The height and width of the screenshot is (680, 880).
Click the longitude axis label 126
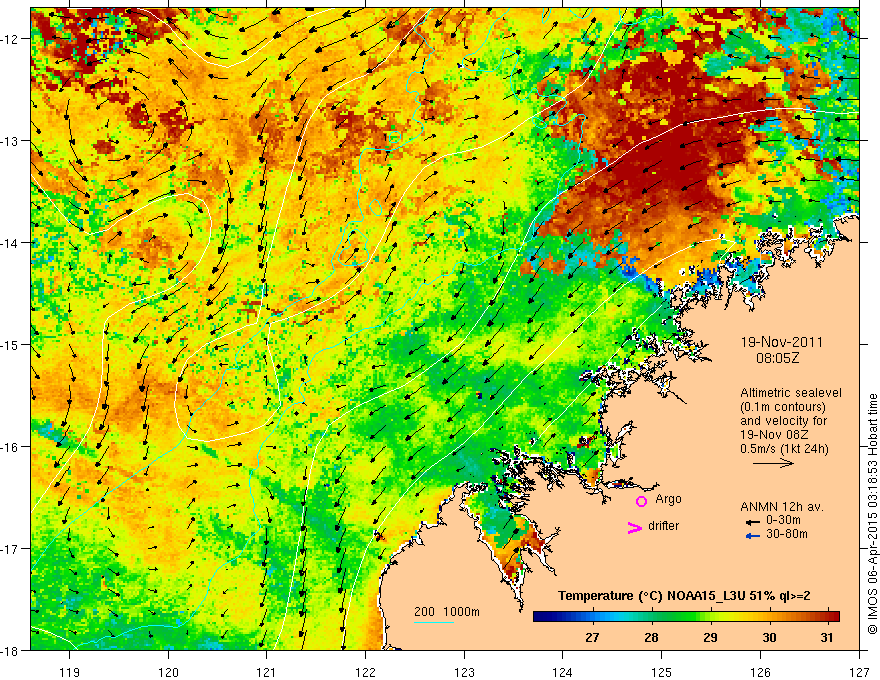click(x=760, y=672)
